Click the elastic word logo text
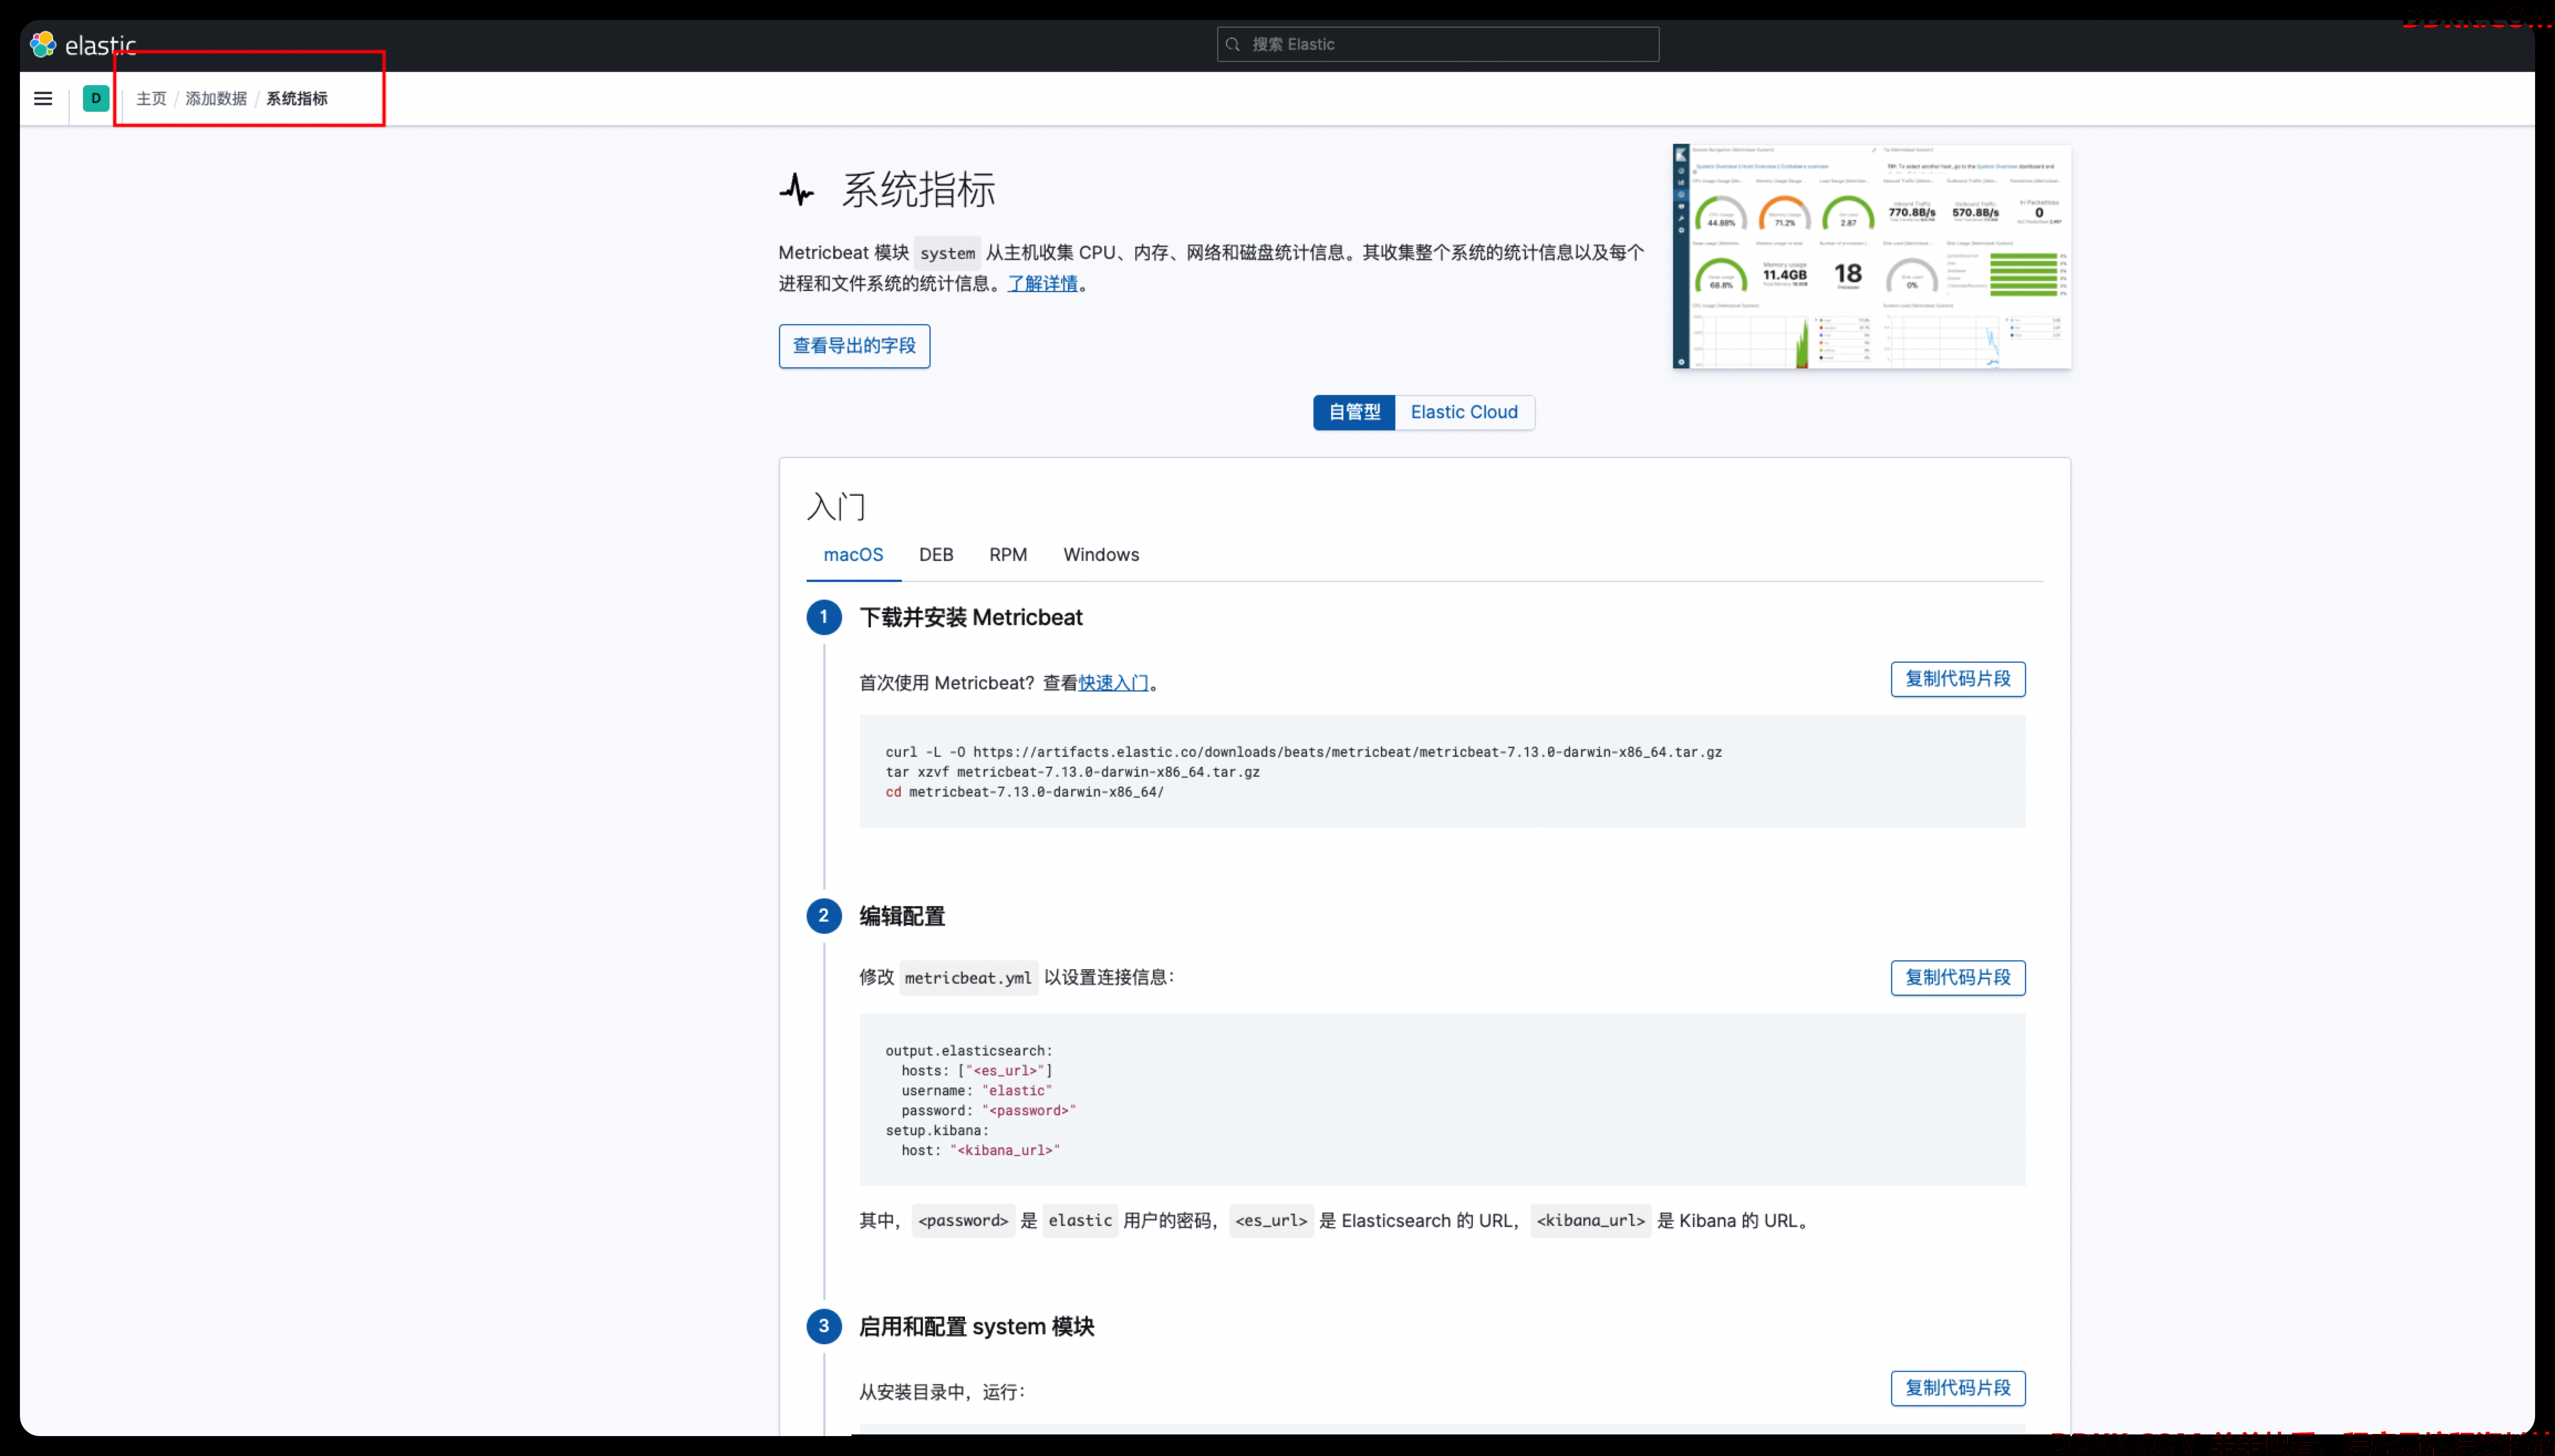 point(100,45)
